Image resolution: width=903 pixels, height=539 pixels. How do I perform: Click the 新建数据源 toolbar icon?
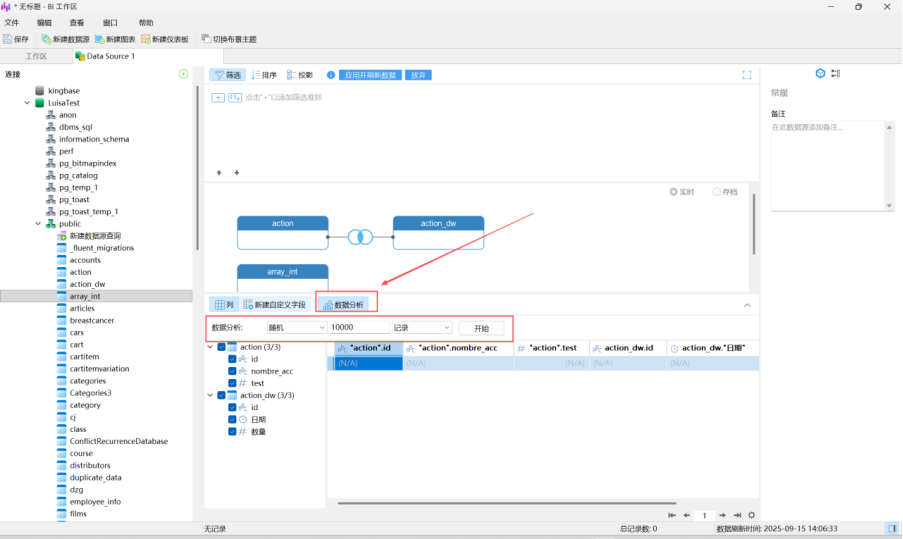click(x=46, y=39)
